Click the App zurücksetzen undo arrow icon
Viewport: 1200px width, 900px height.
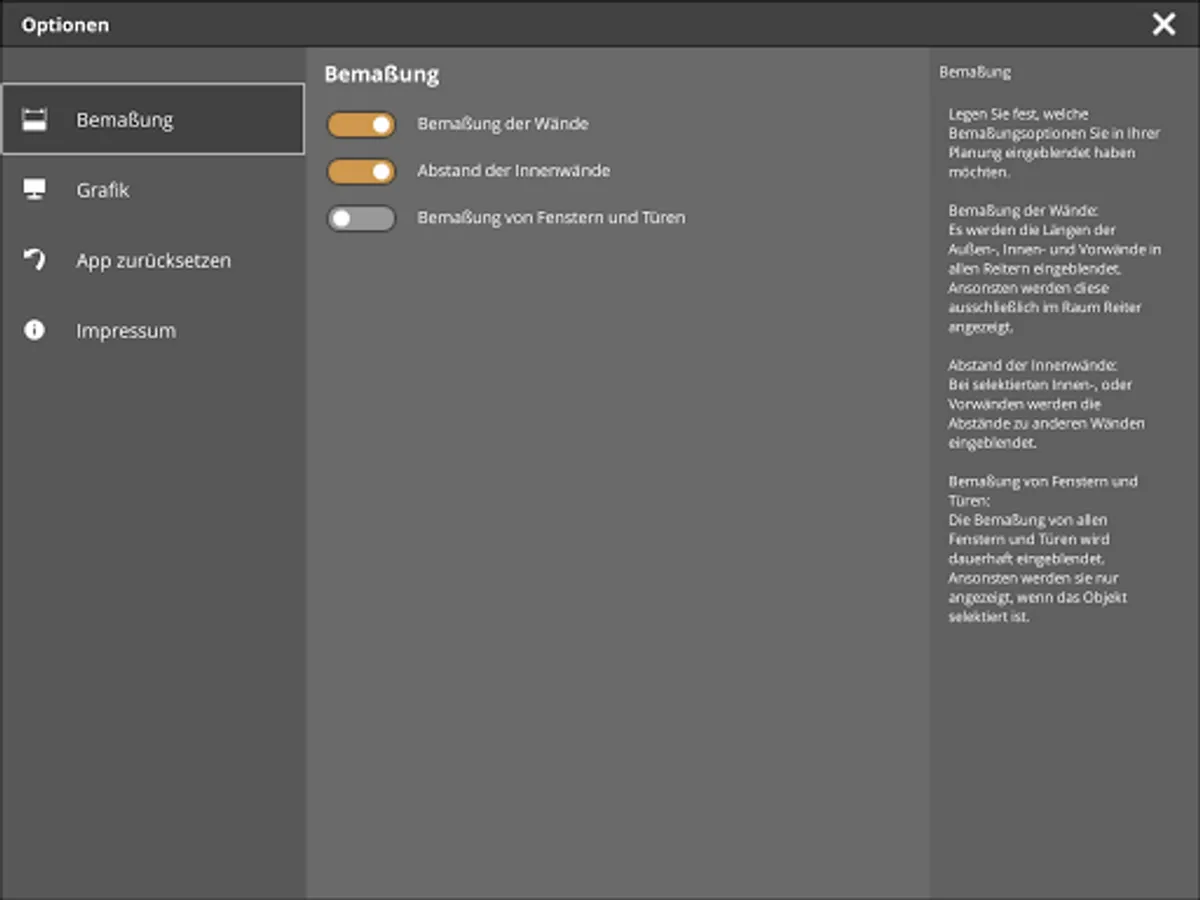pyautogui.click(x=35, y=260)
